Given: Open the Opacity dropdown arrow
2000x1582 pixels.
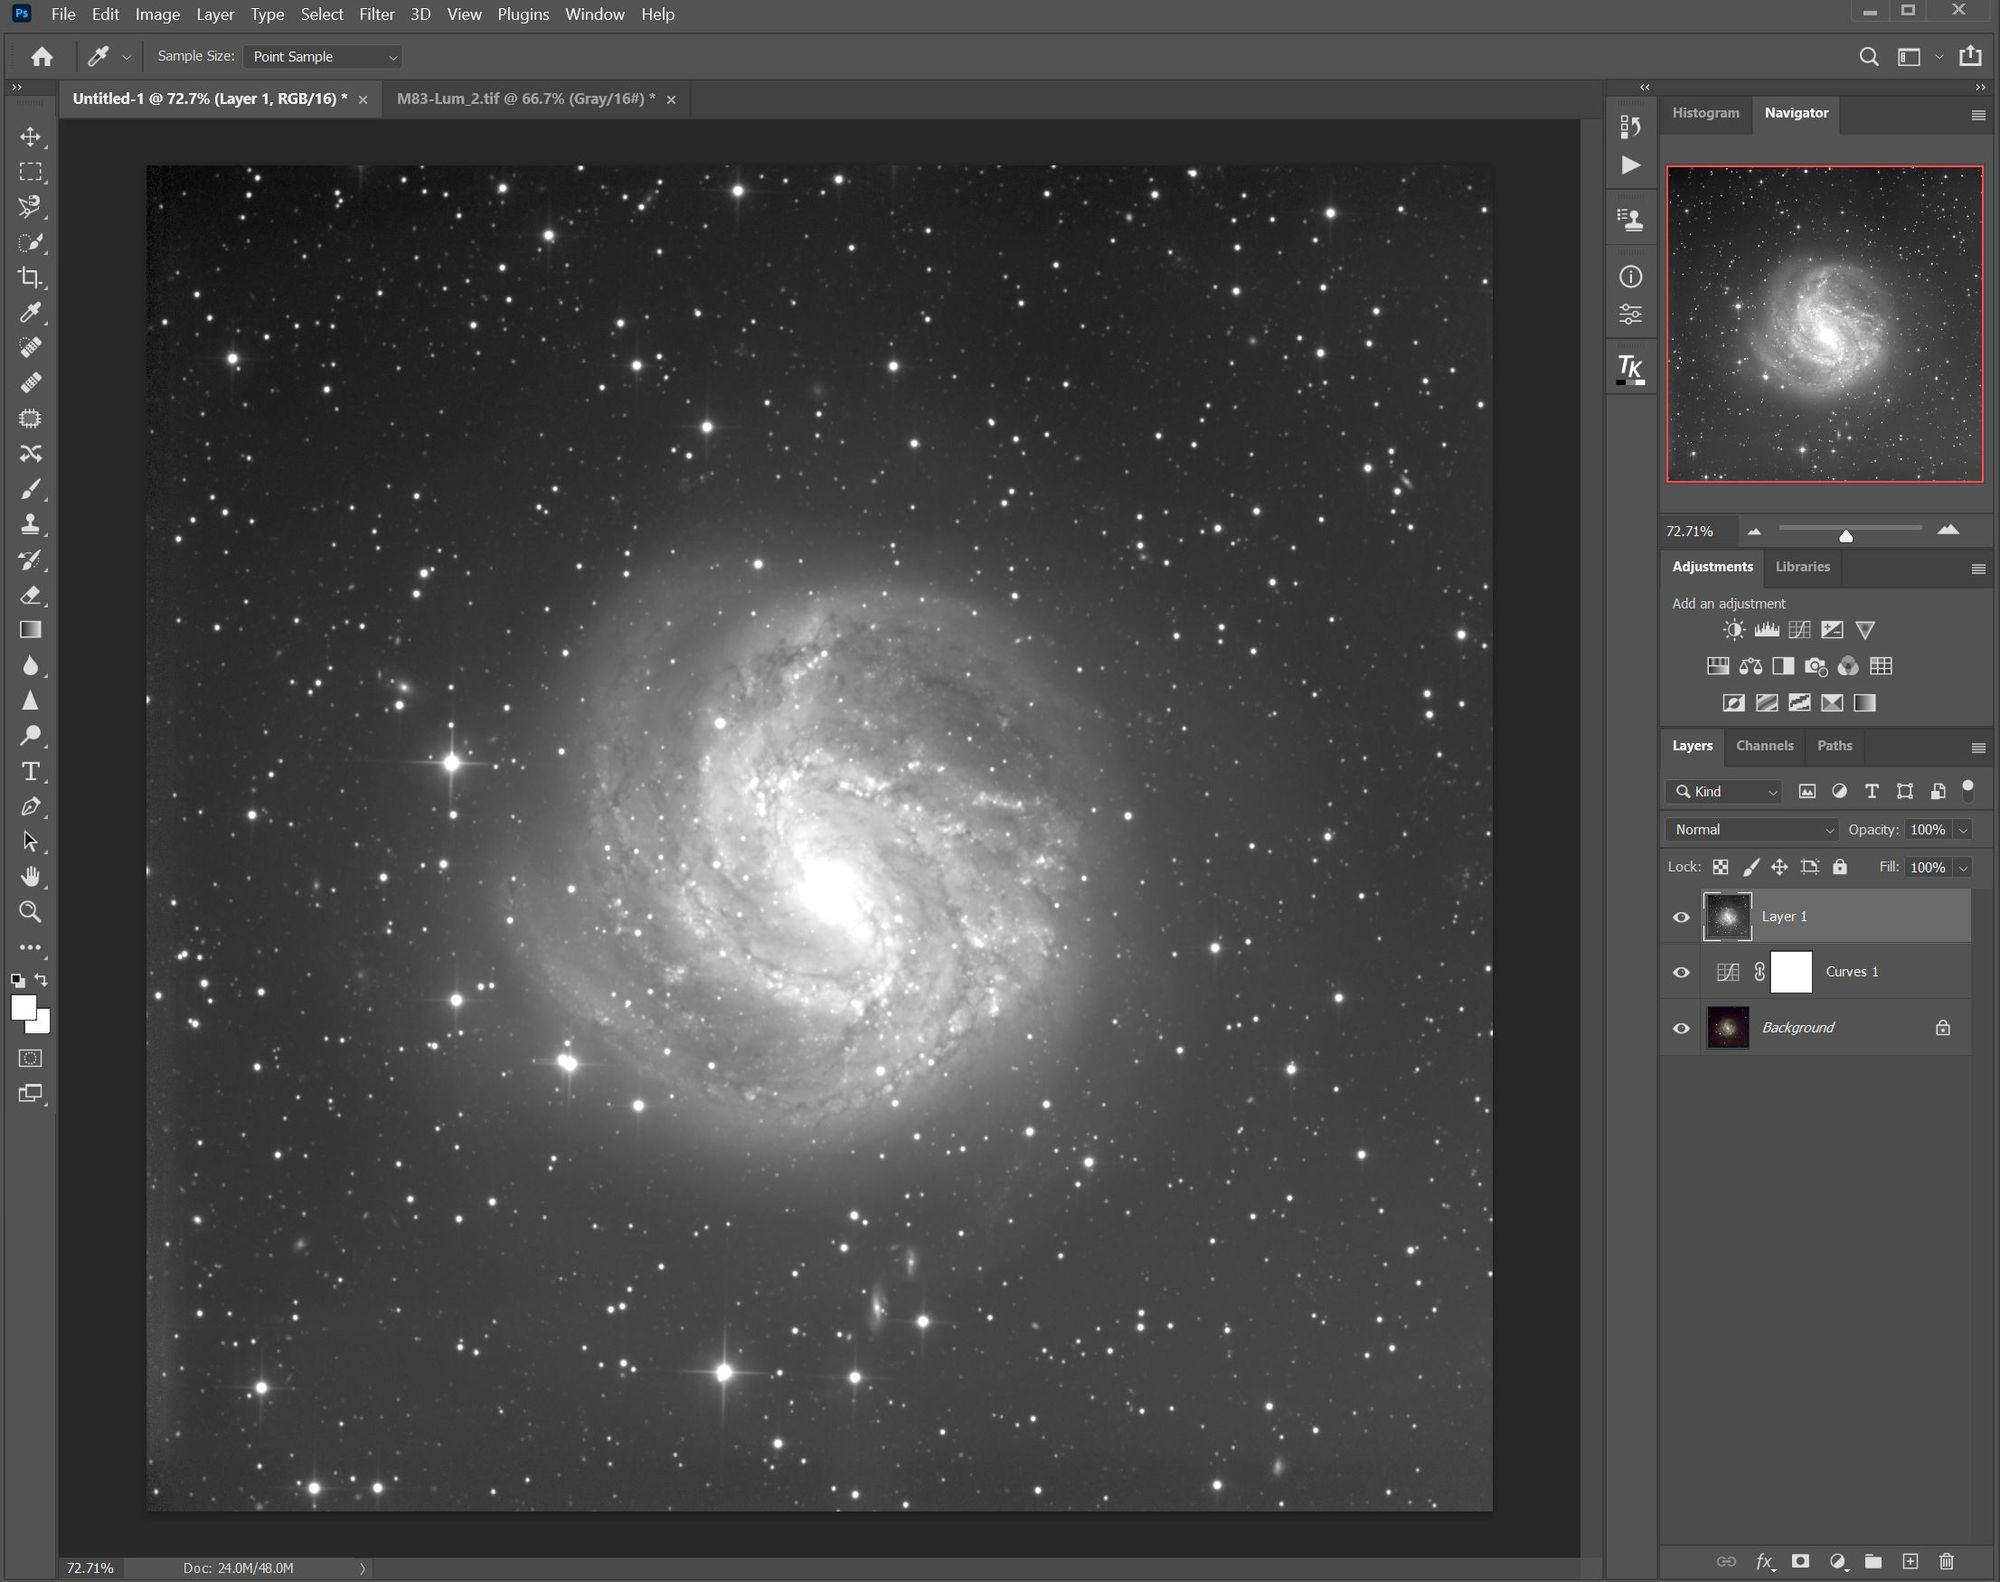Looking at the screenshot, I should [x=1962, y=830].
